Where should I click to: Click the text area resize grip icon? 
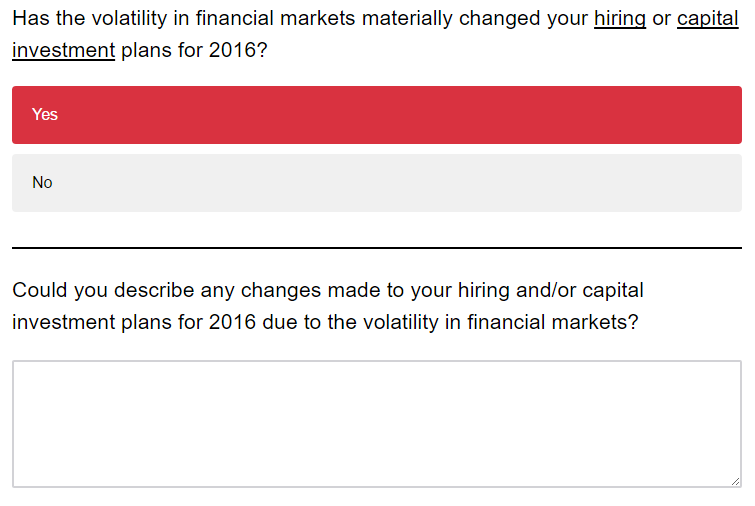click(x=735, y=481)
